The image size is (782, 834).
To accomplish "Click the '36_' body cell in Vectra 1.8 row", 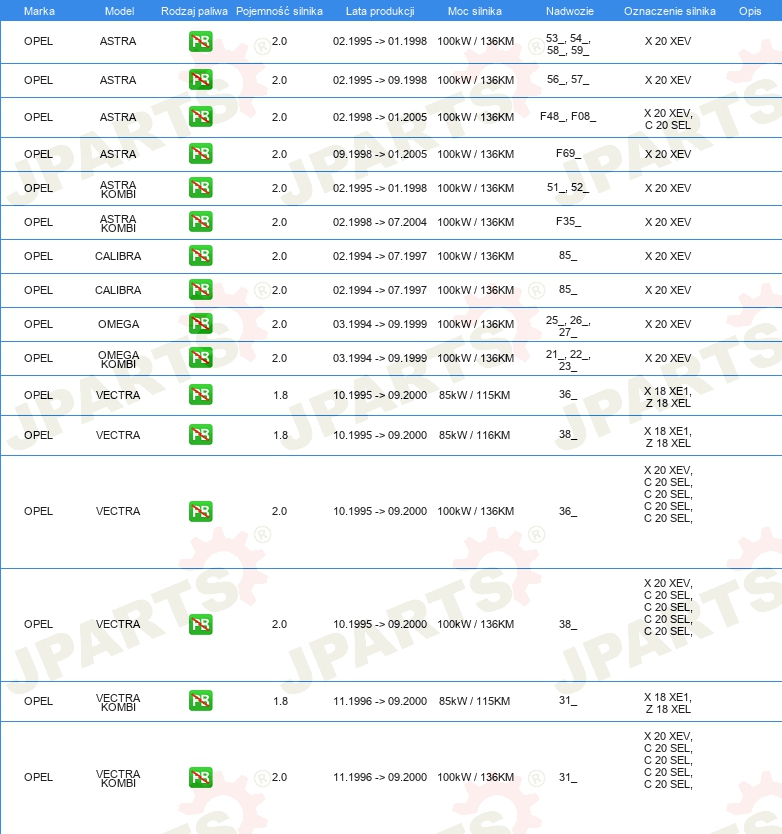I will click(568, 394).
